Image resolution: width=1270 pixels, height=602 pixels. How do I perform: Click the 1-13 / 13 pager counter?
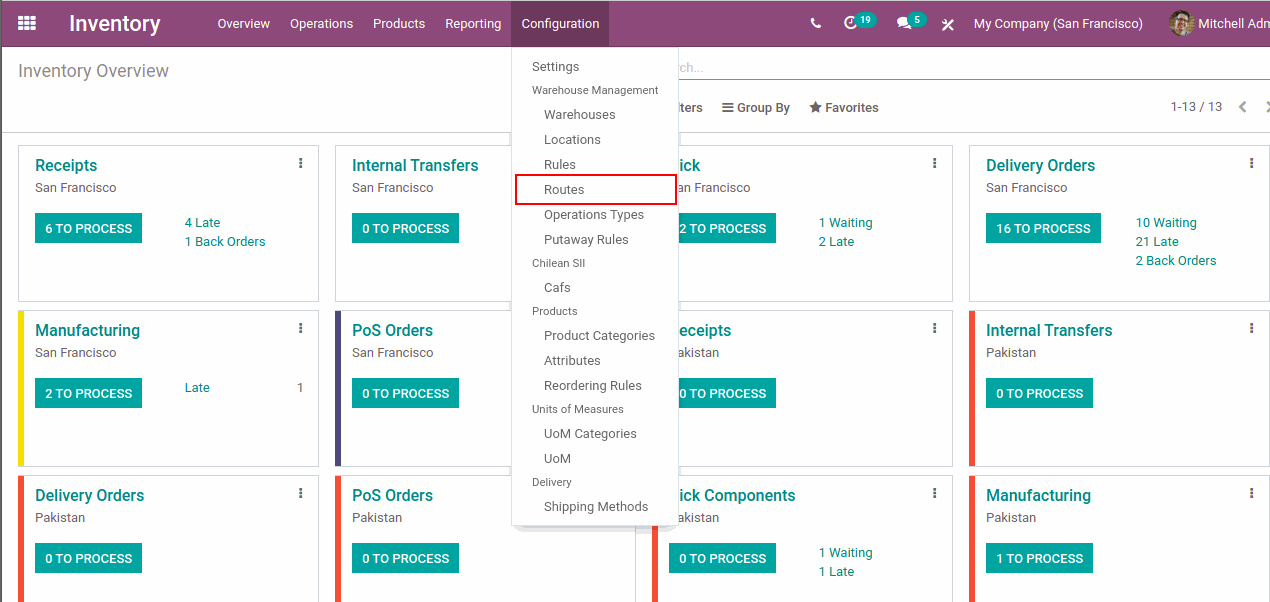click(1196, 107)
